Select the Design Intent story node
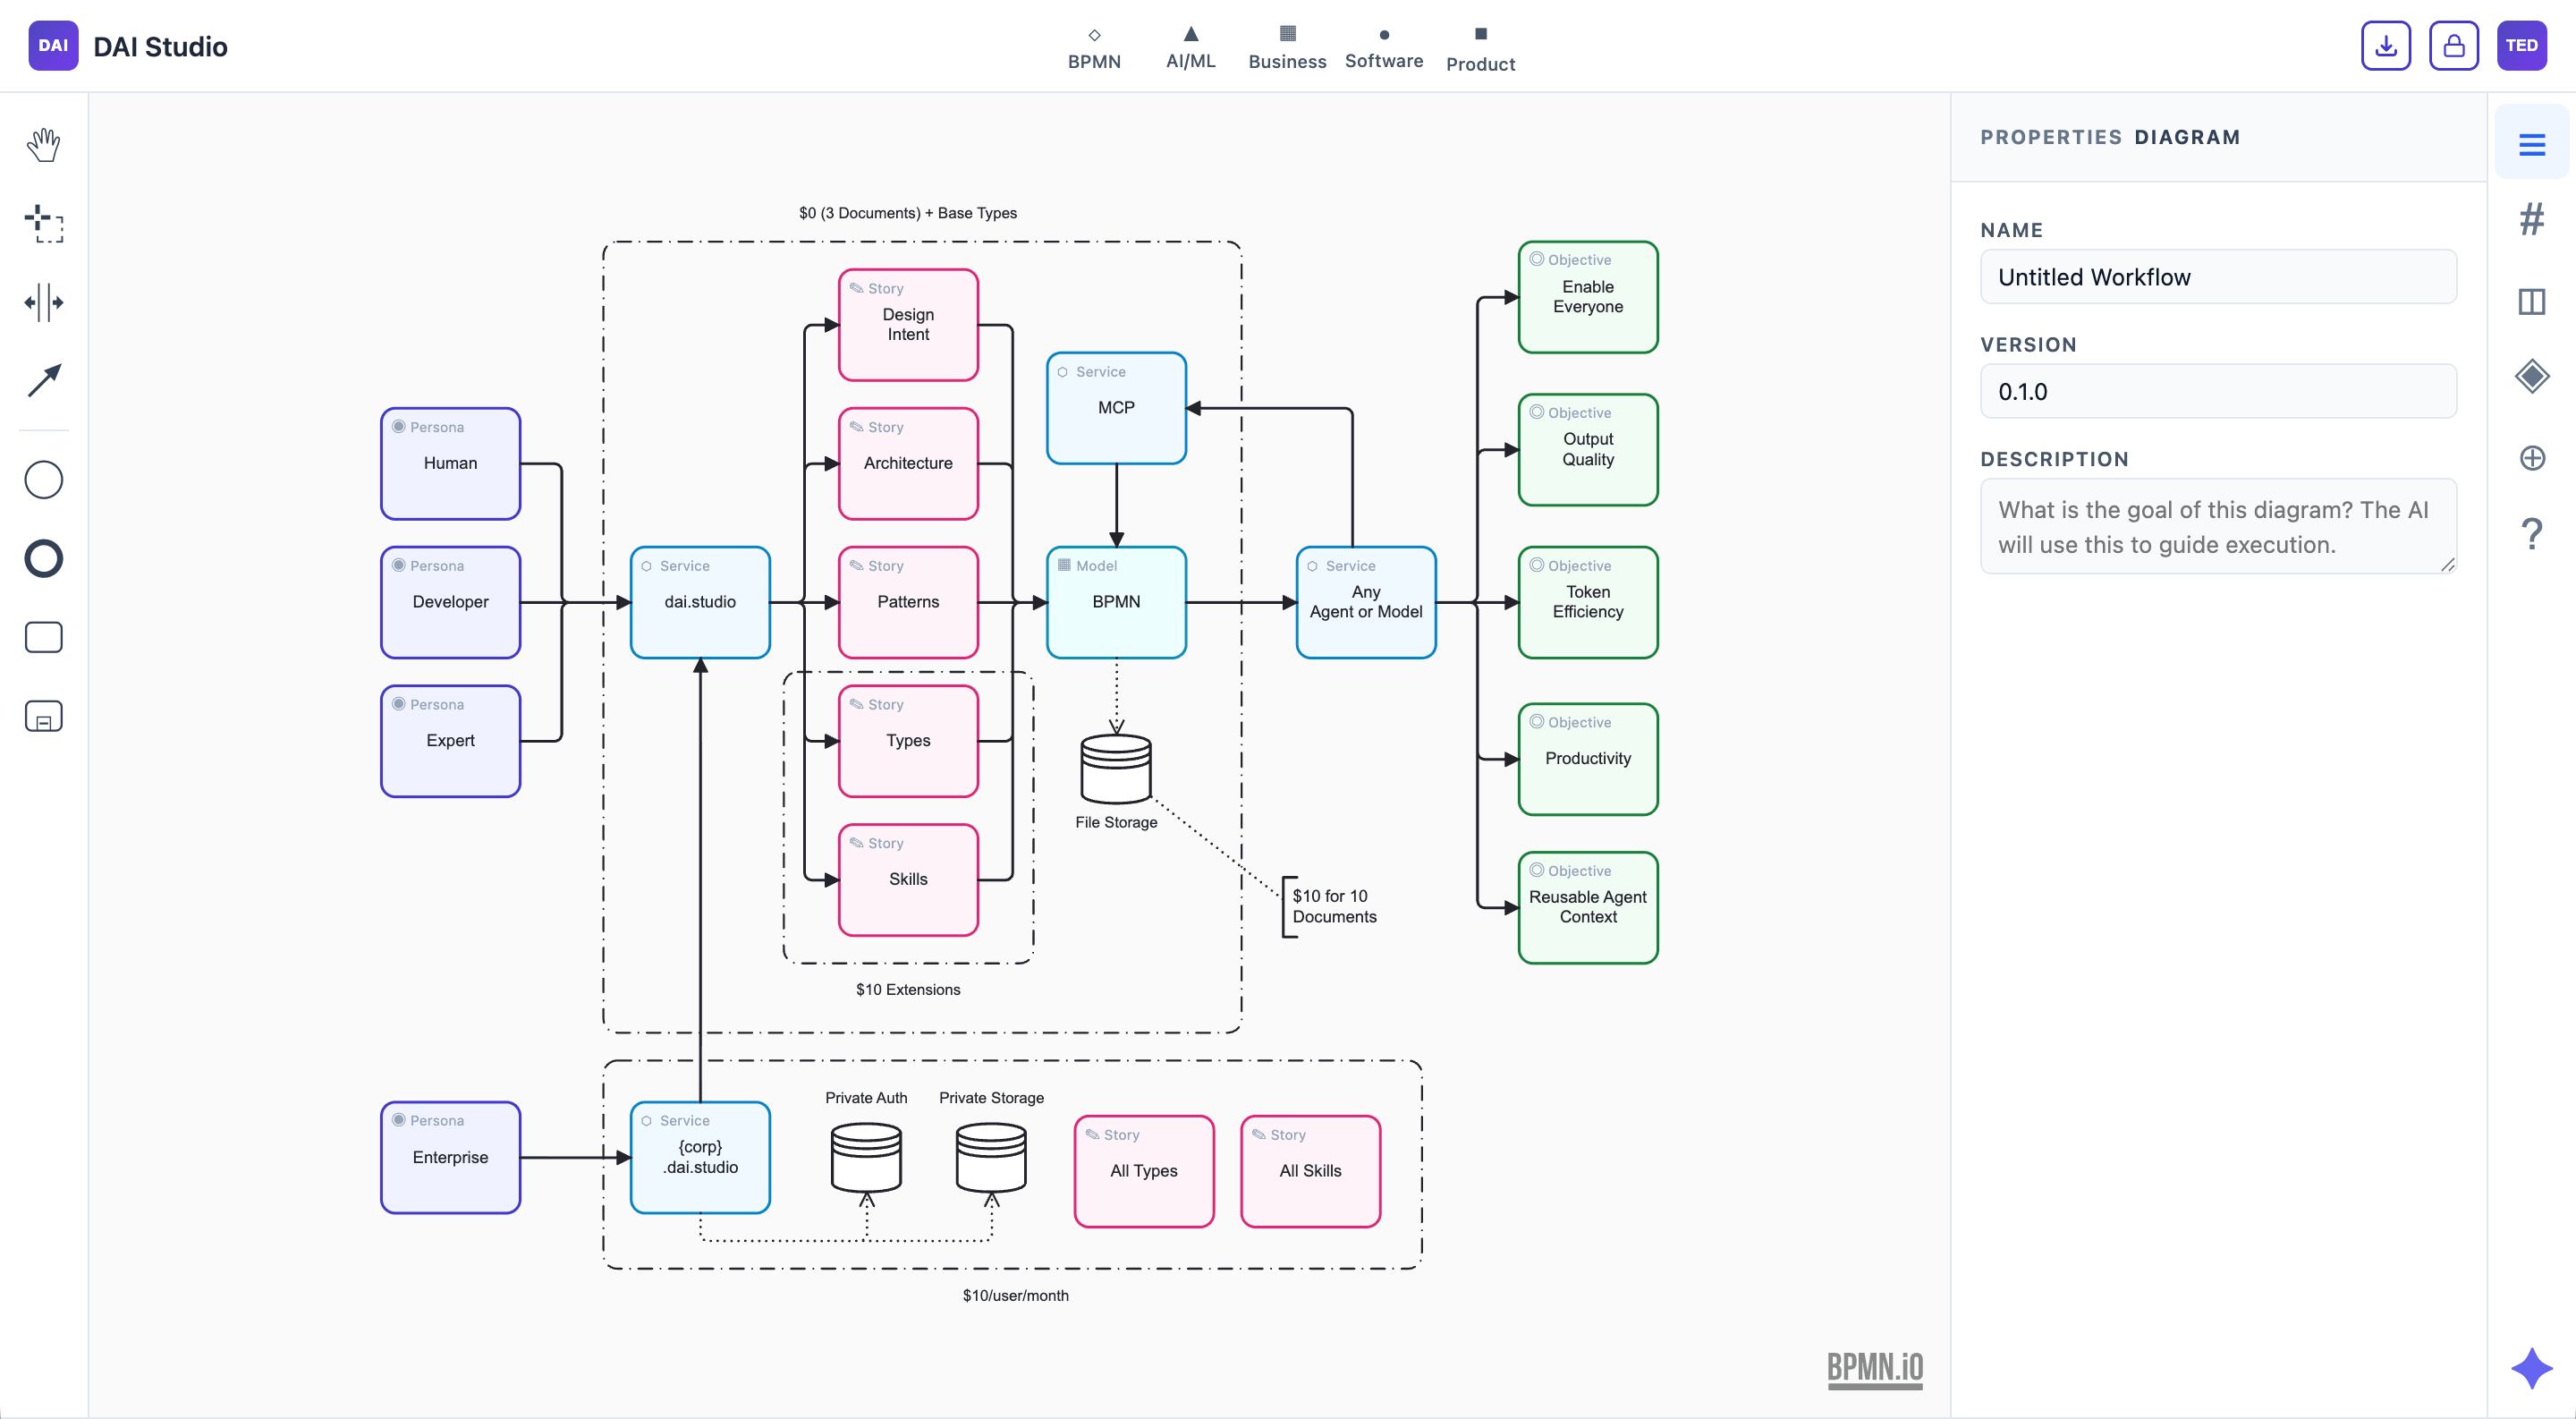The image size is (2576, 1419). tap(908, 325)
